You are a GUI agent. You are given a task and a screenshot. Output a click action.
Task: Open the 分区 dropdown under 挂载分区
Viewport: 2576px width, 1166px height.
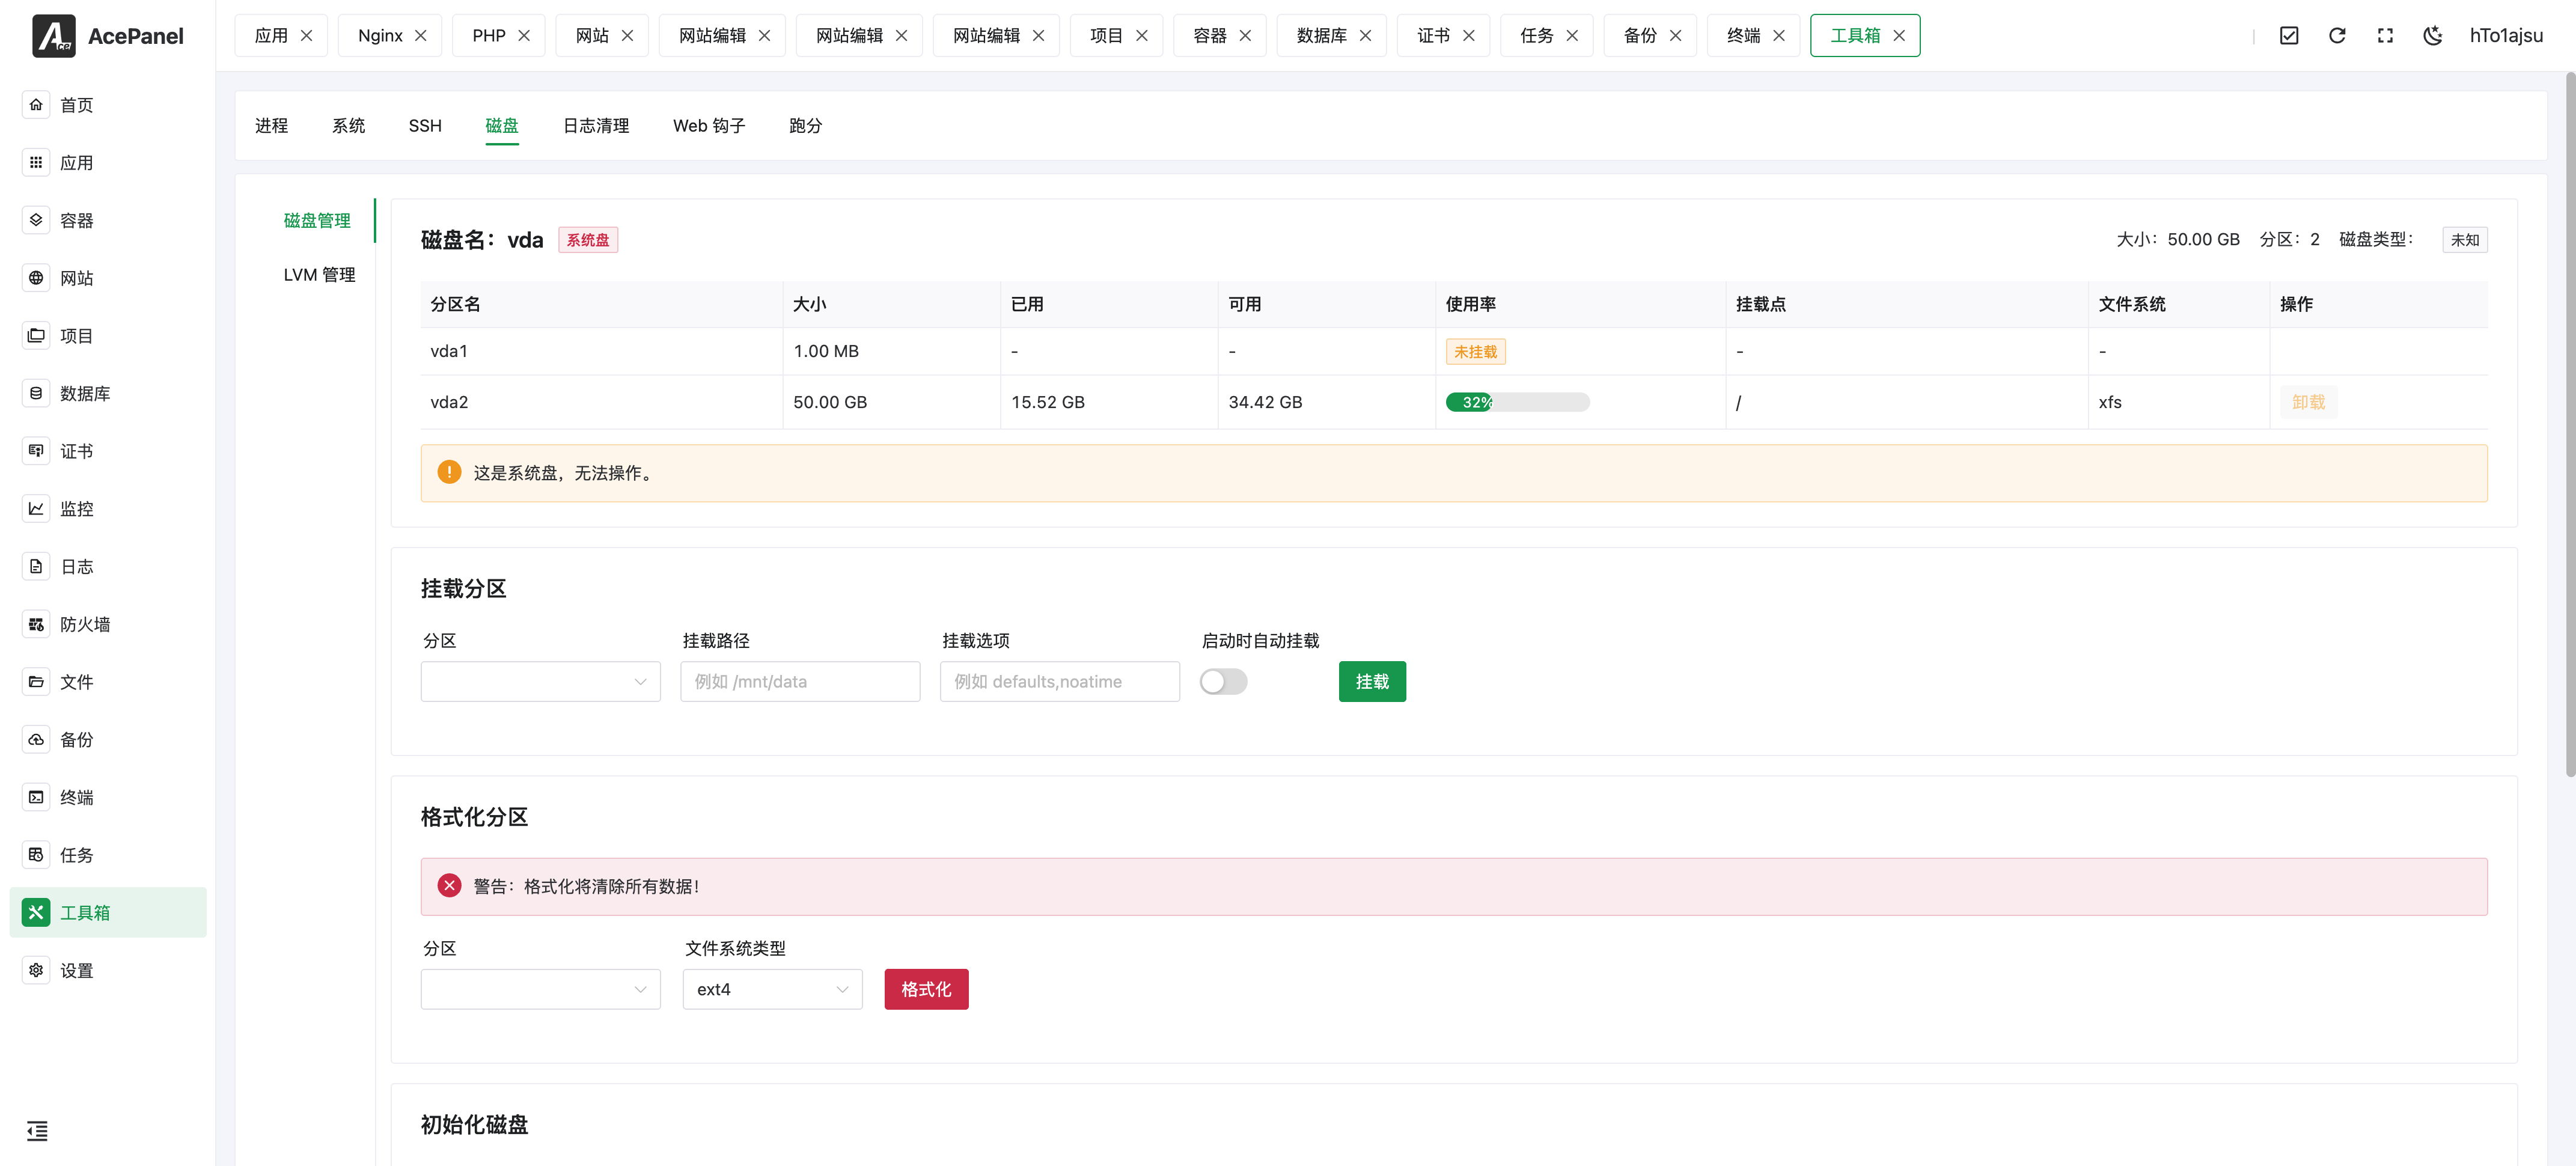(540, 681)
